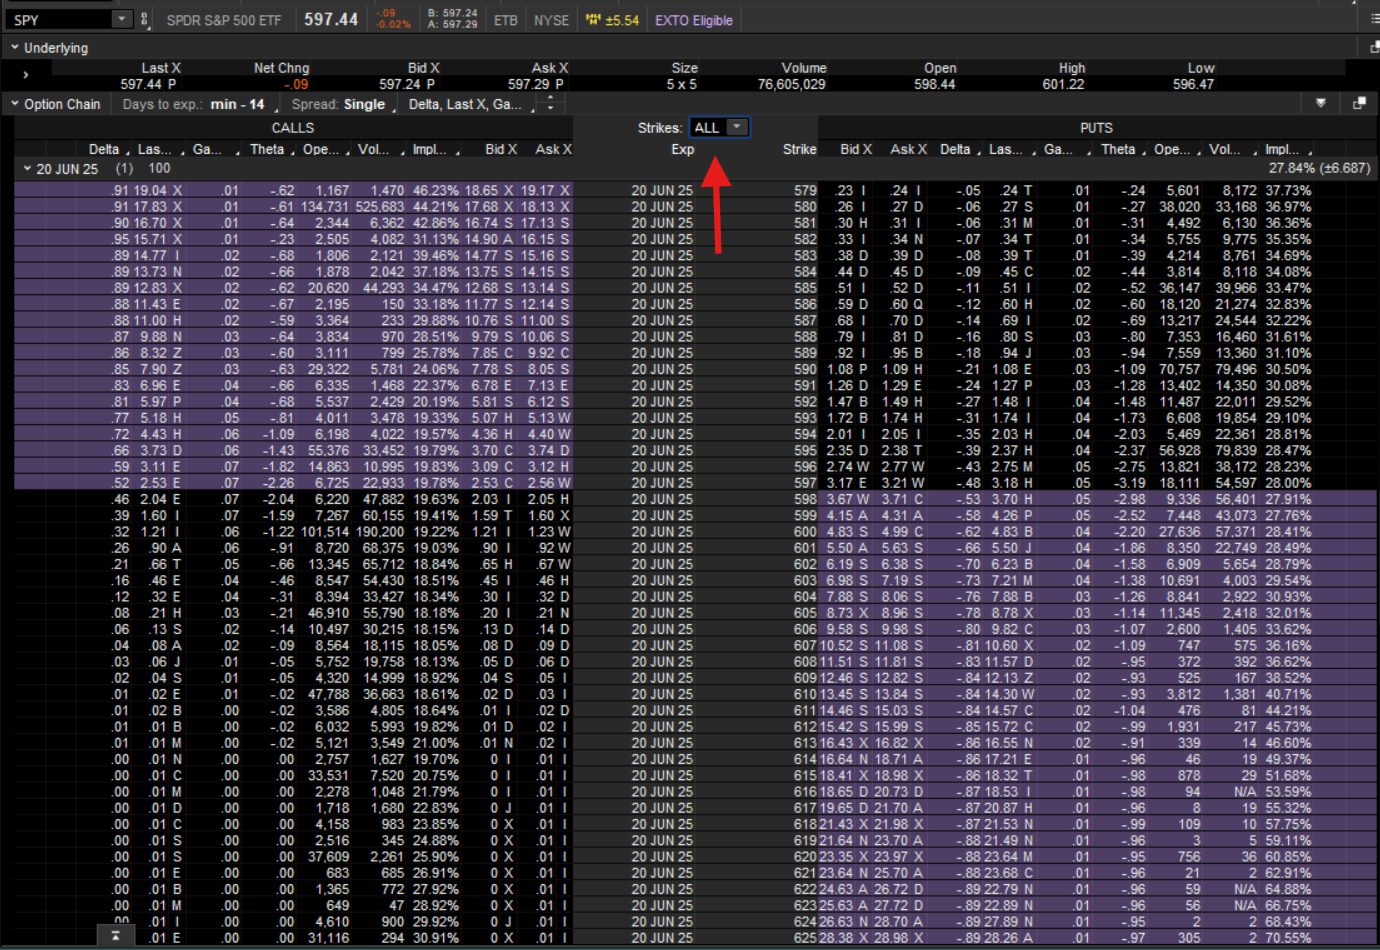This screenshot has height=950, width=1380.
Task: Click the ETB label in the quote bar
Action: (506, 20)
